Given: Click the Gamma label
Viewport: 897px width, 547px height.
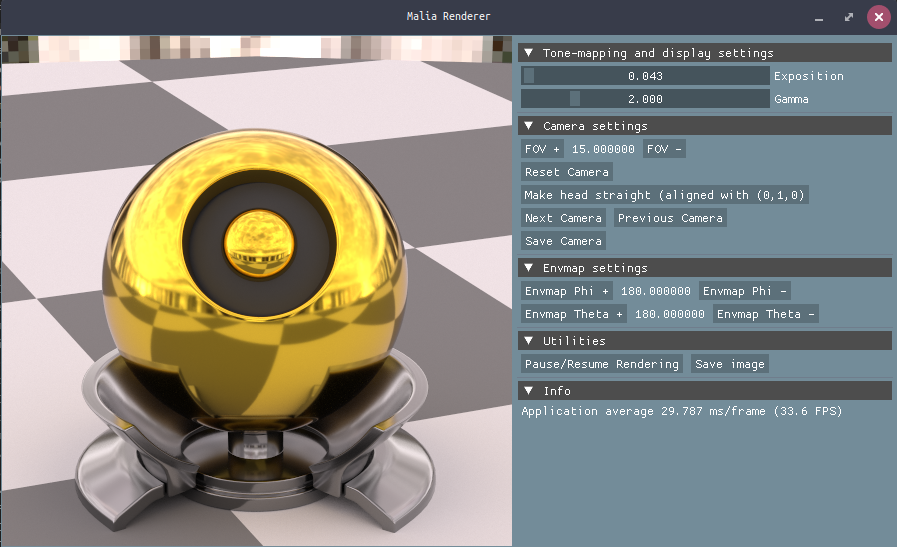Looking at the screenshot, I should [791, 99].
